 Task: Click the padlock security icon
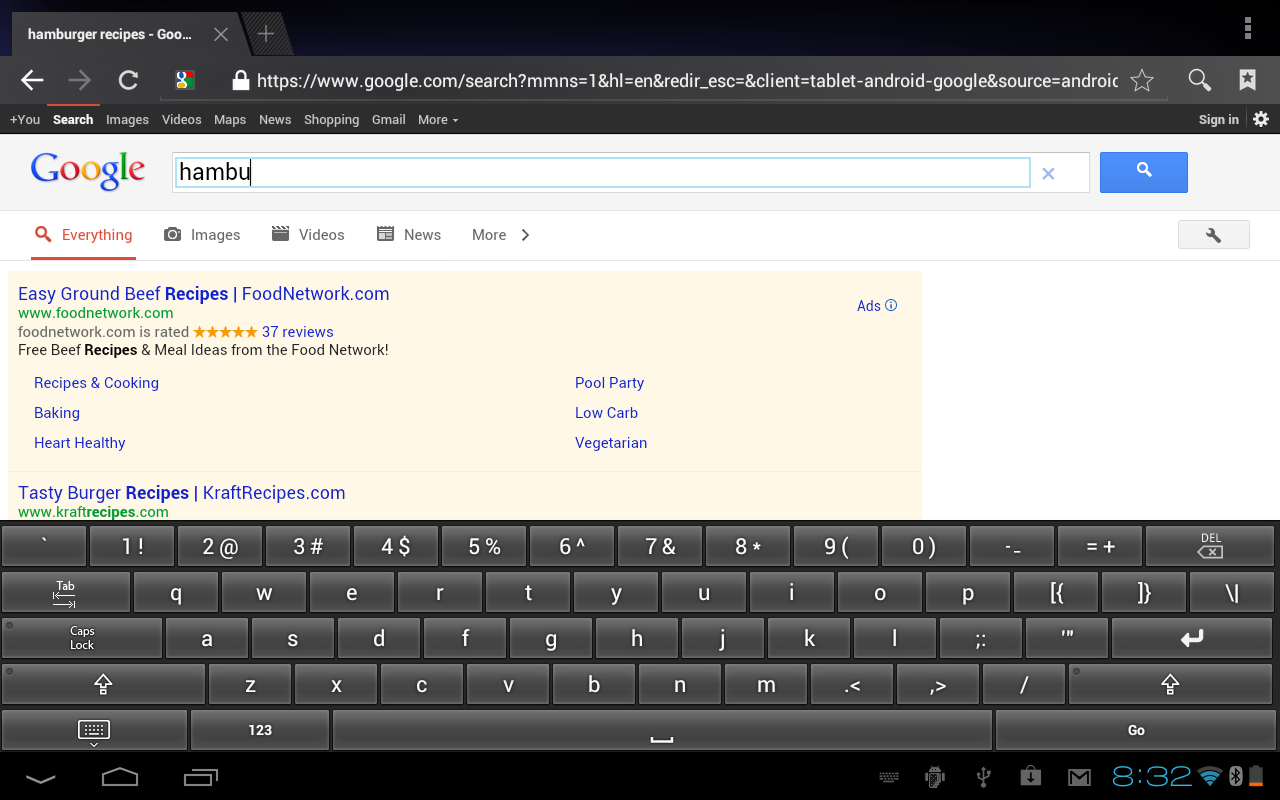tap(240, 81)
